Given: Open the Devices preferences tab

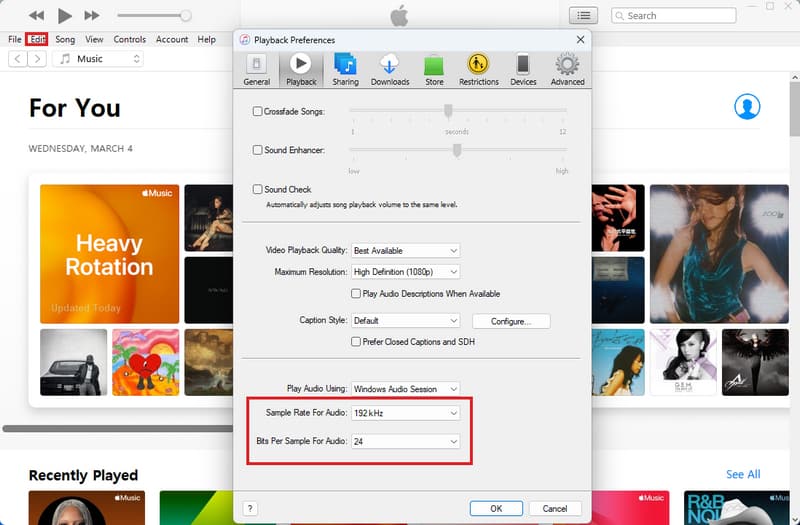Looking at the screenshot, I should [x=523, y=69].
